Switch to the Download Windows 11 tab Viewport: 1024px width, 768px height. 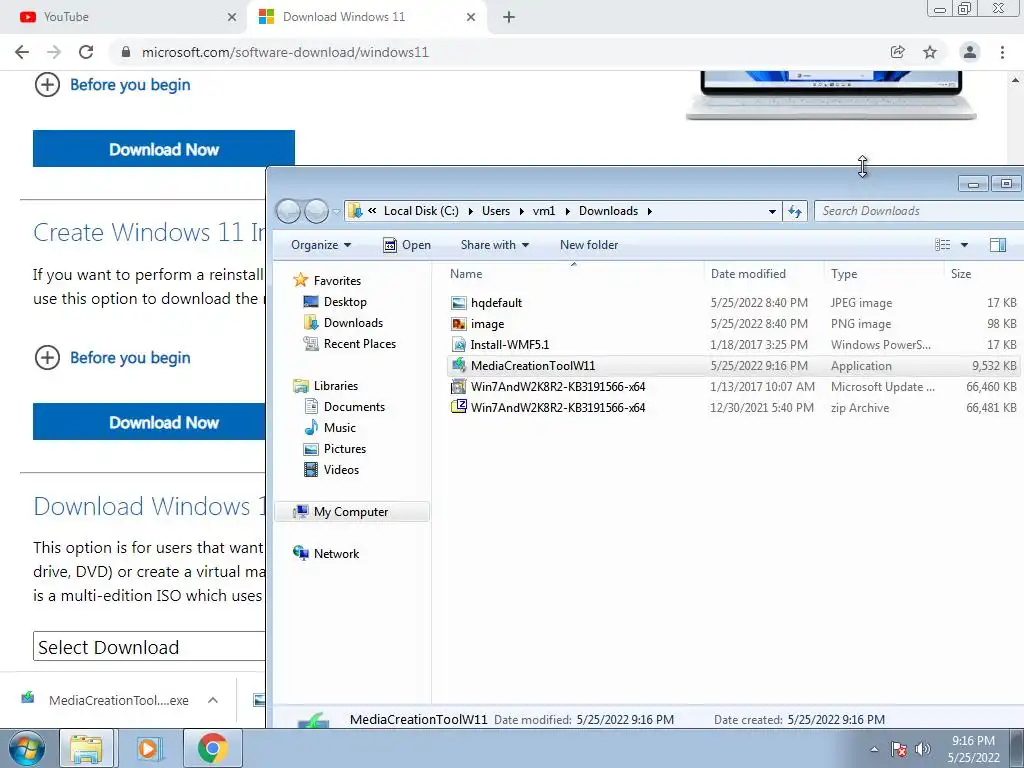point(366,17)
